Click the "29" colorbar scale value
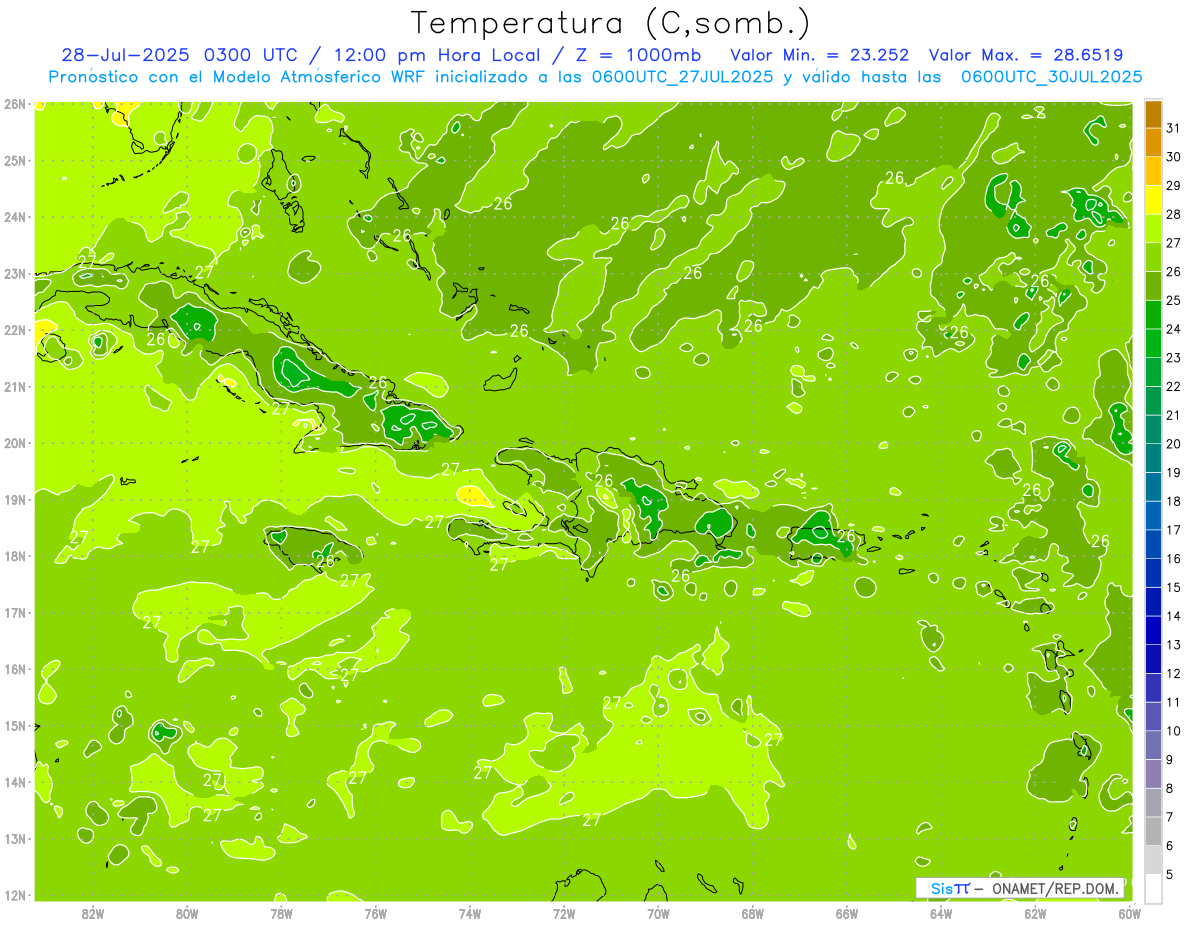 pyautogui.click(x=1174, y=186)
